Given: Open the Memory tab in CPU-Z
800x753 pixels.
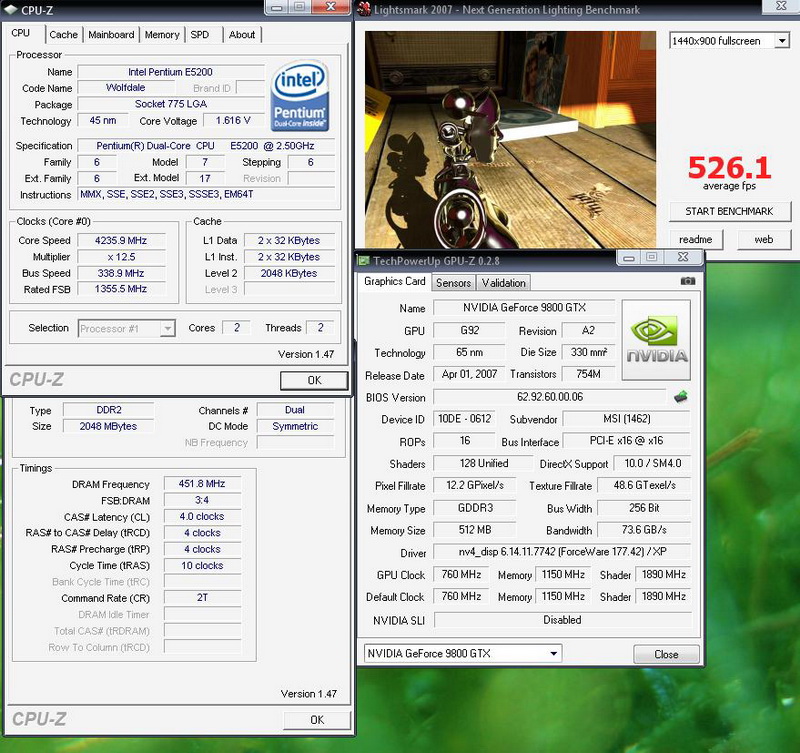Looking at the screenshot, I should 162,35.
